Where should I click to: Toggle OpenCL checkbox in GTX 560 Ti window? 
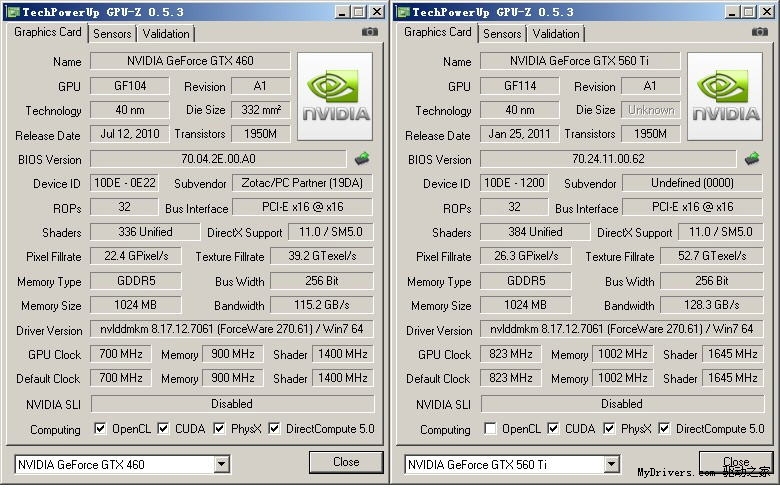[x=490, y=429]
